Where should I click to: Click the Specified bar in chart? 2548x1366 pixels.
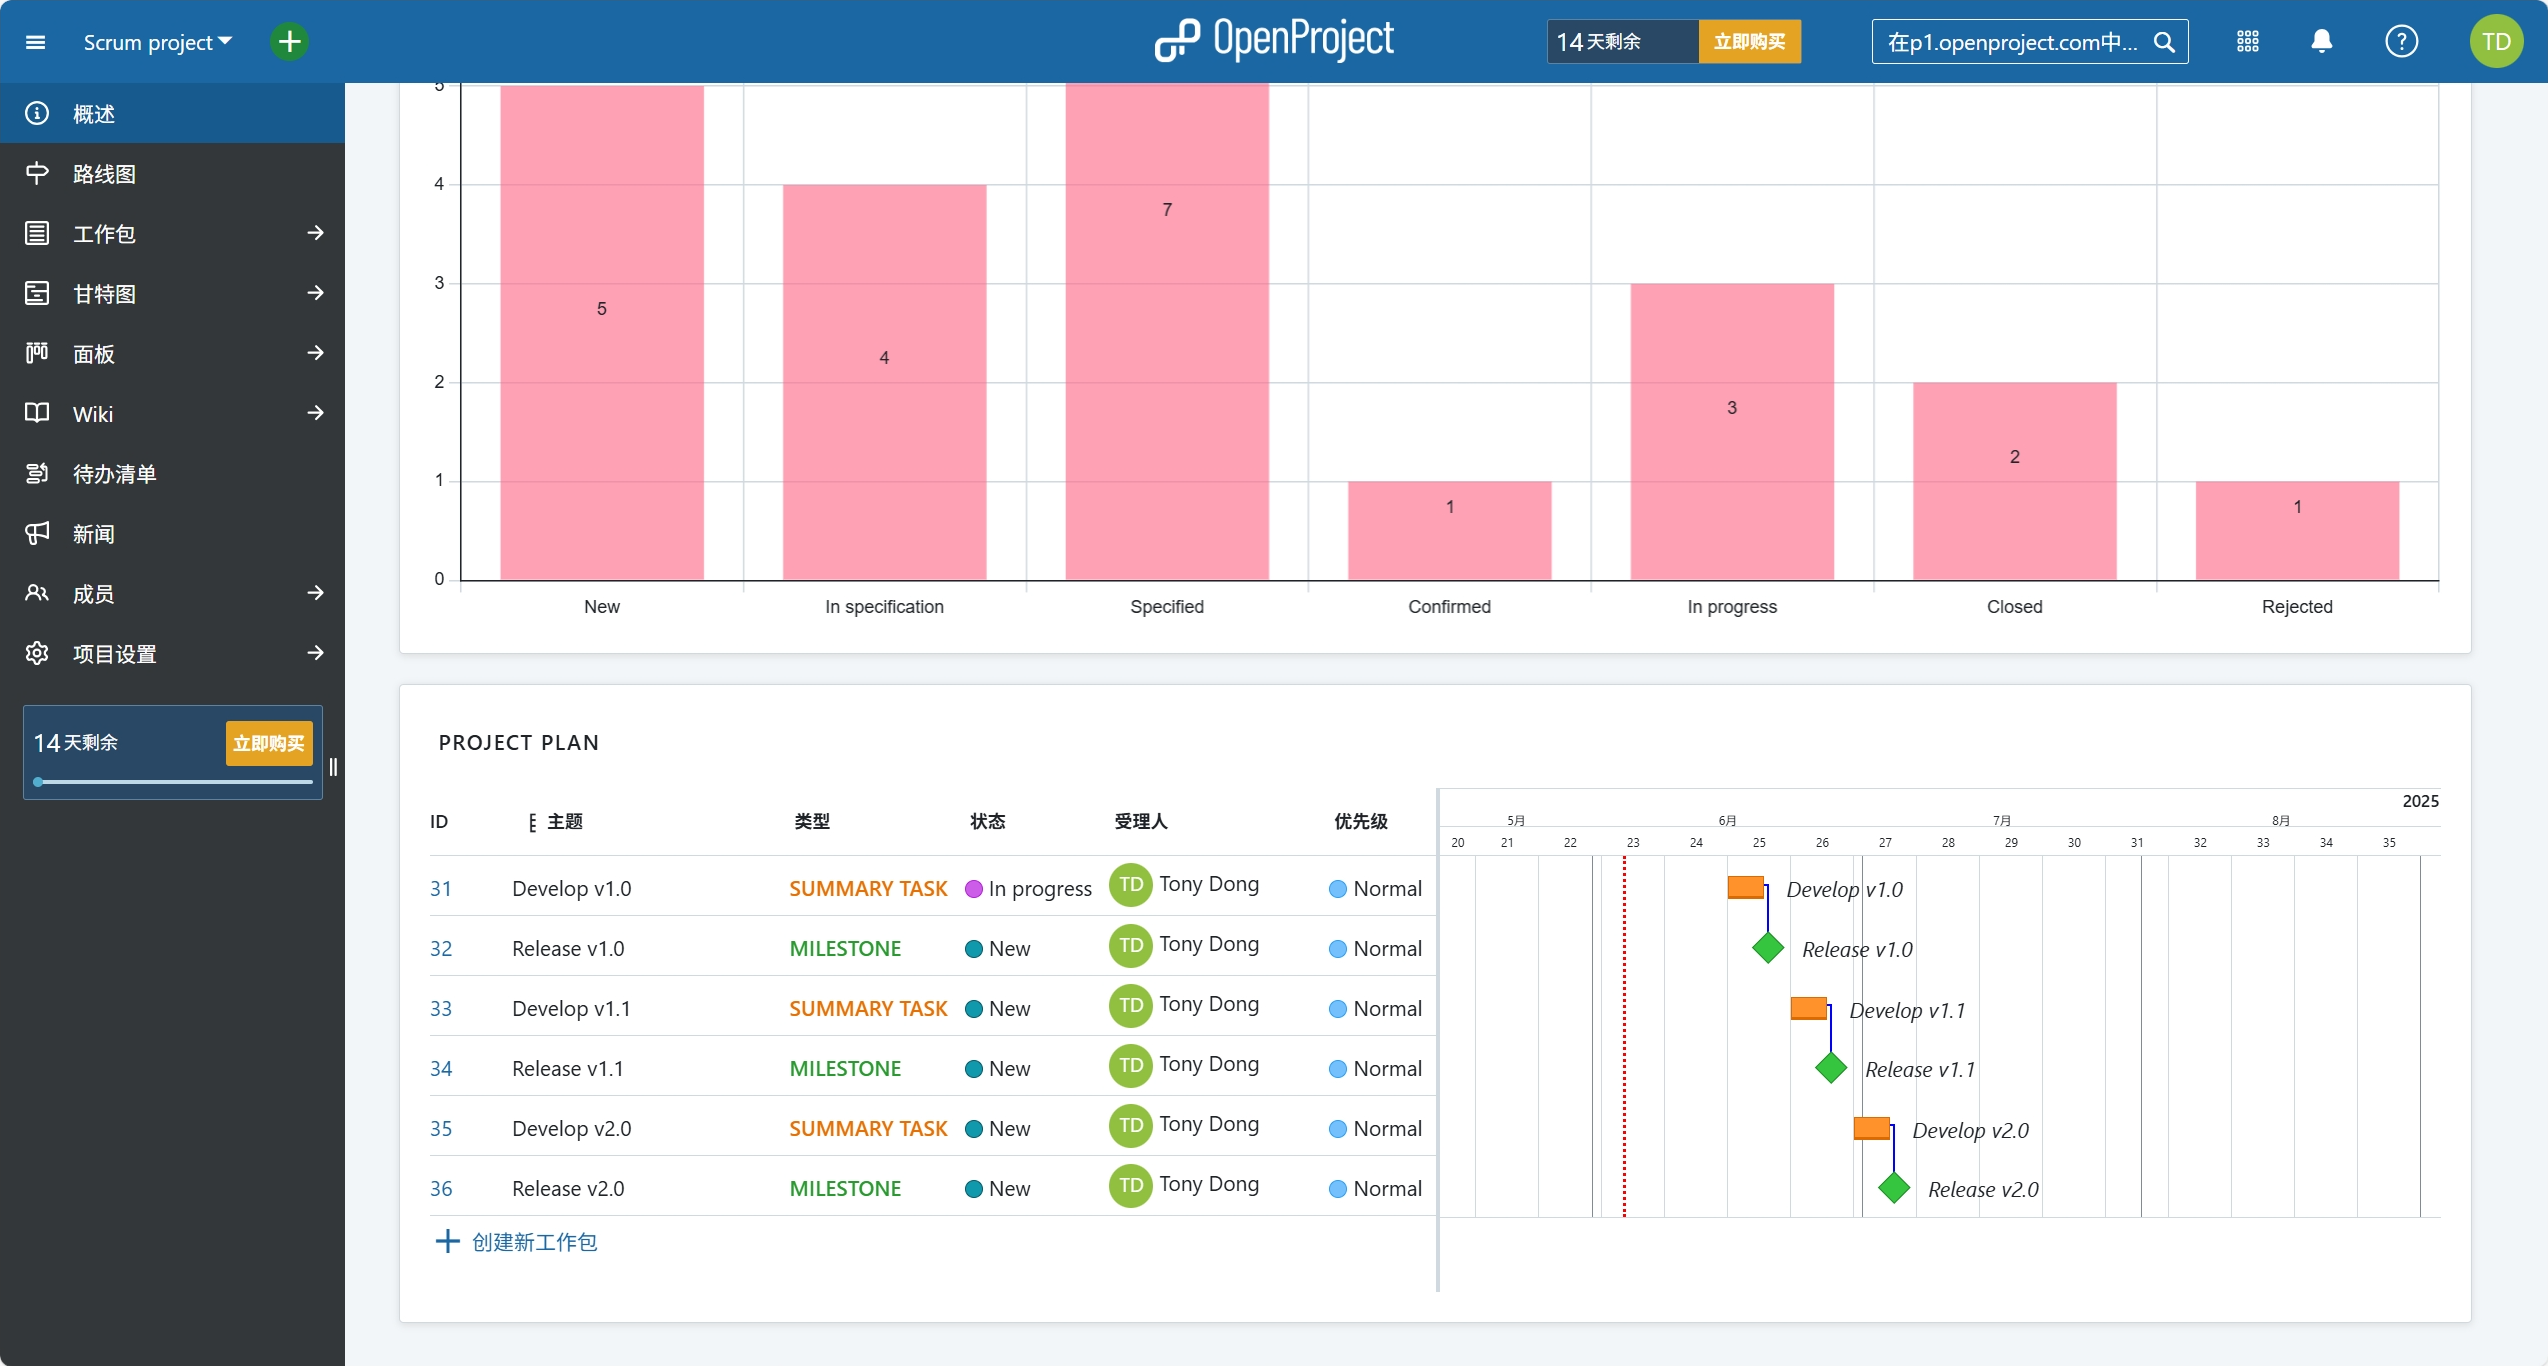(x=1167, y=331)
